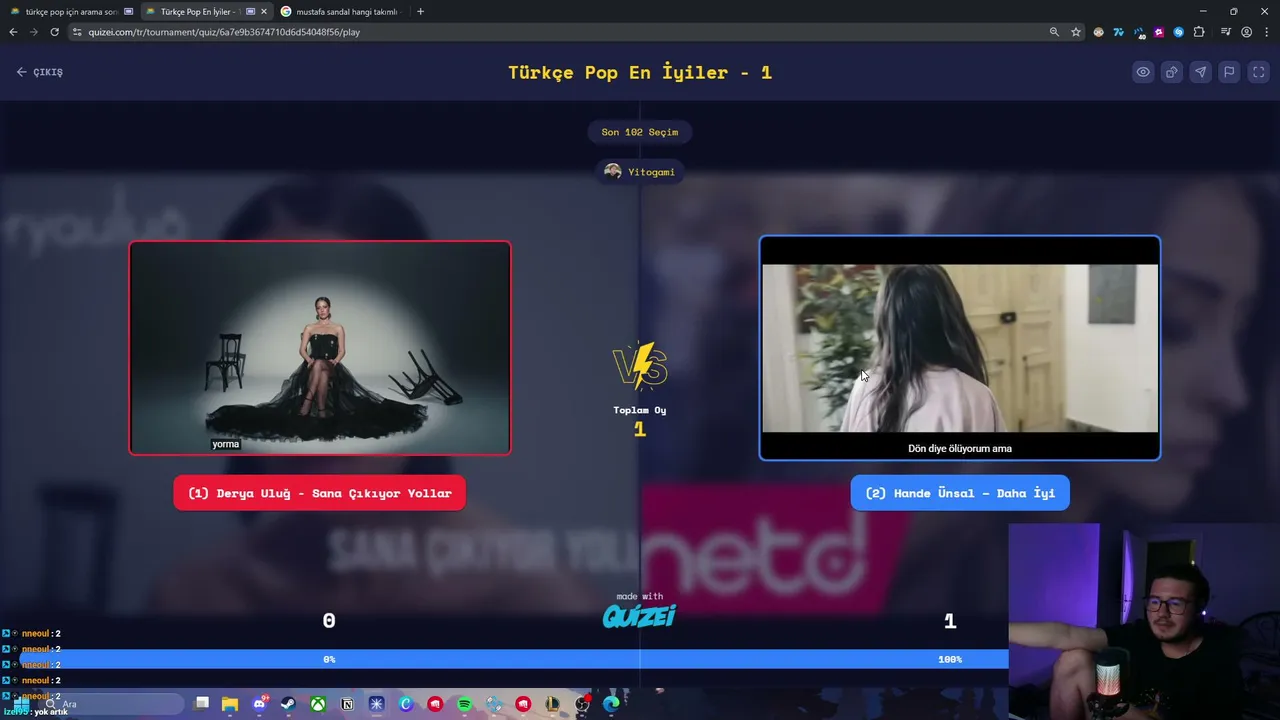Open File Explorer from the taskbar
Screen dimensions: 1280x720
click(x=230, y=704)
